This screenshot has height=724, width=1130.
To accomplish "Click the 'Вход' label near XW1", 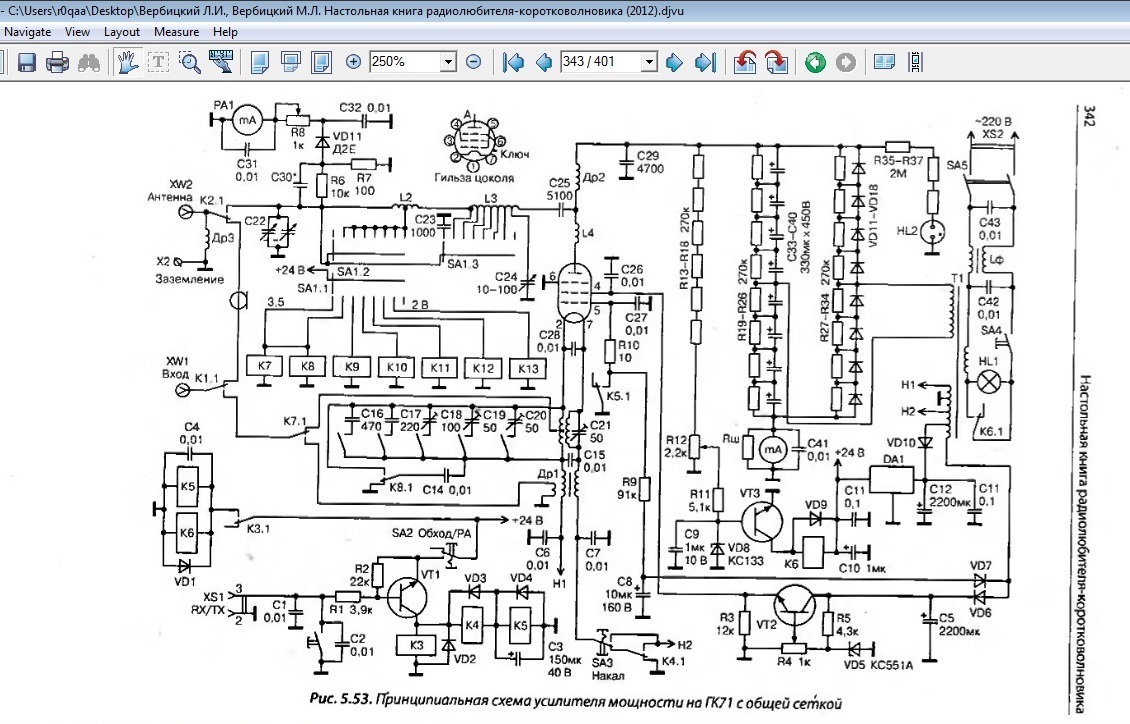I will click(x=175, y=374).
